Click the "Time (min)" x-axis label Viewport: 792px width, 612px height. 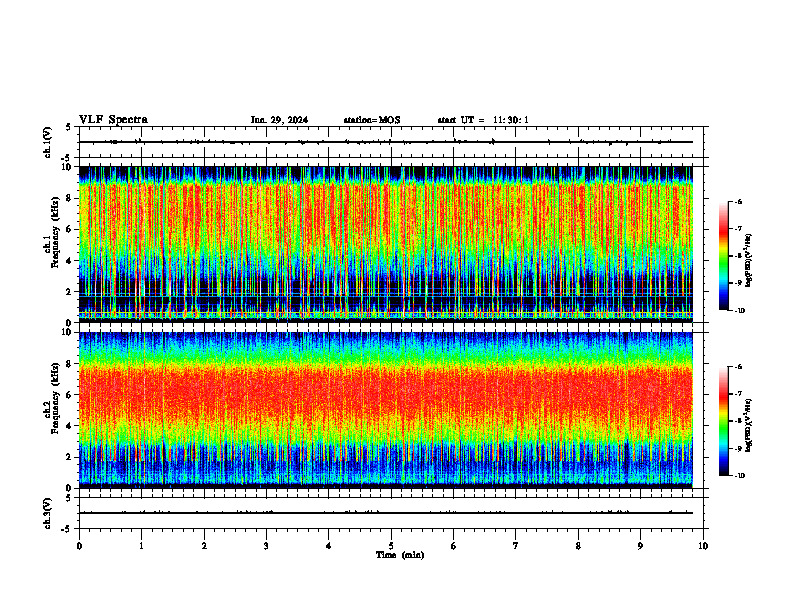[x=400, y=555]
